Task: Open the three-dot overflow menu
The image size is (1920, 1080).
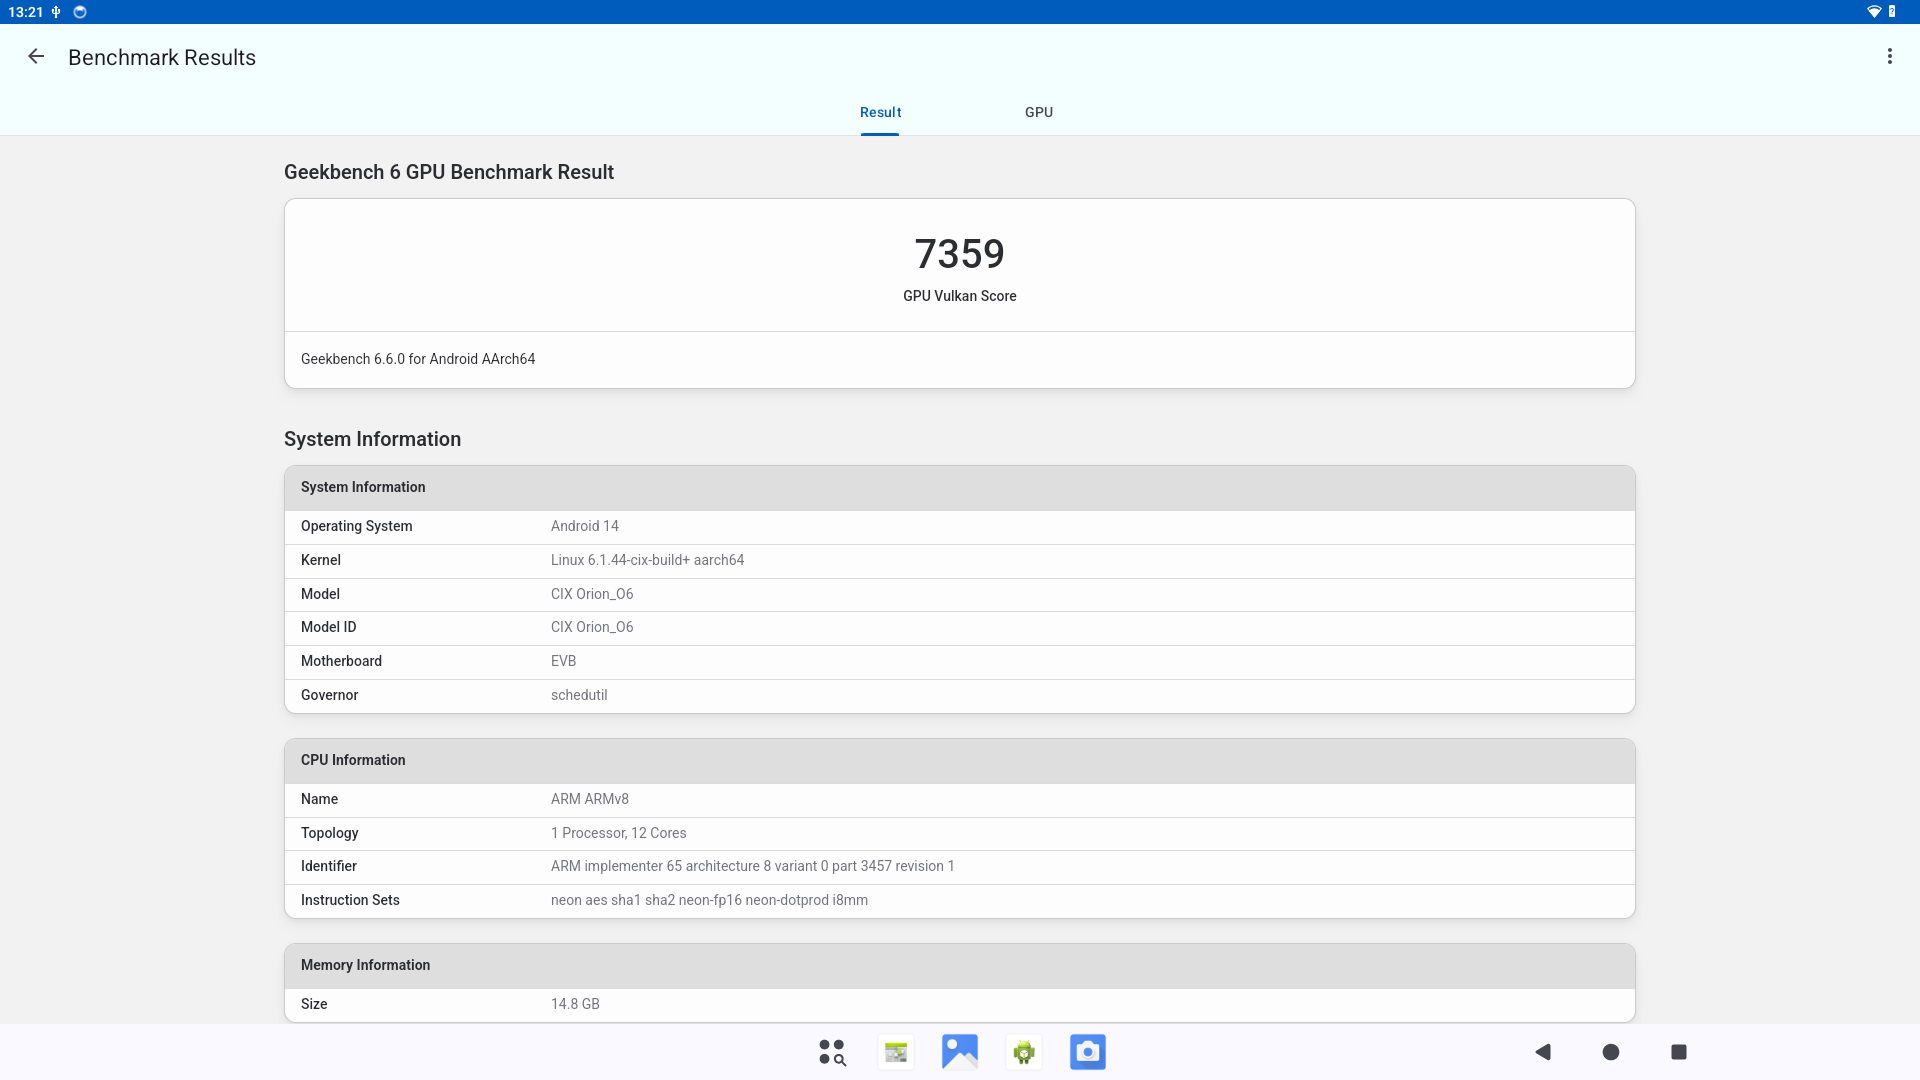Action: point(1889,57)
